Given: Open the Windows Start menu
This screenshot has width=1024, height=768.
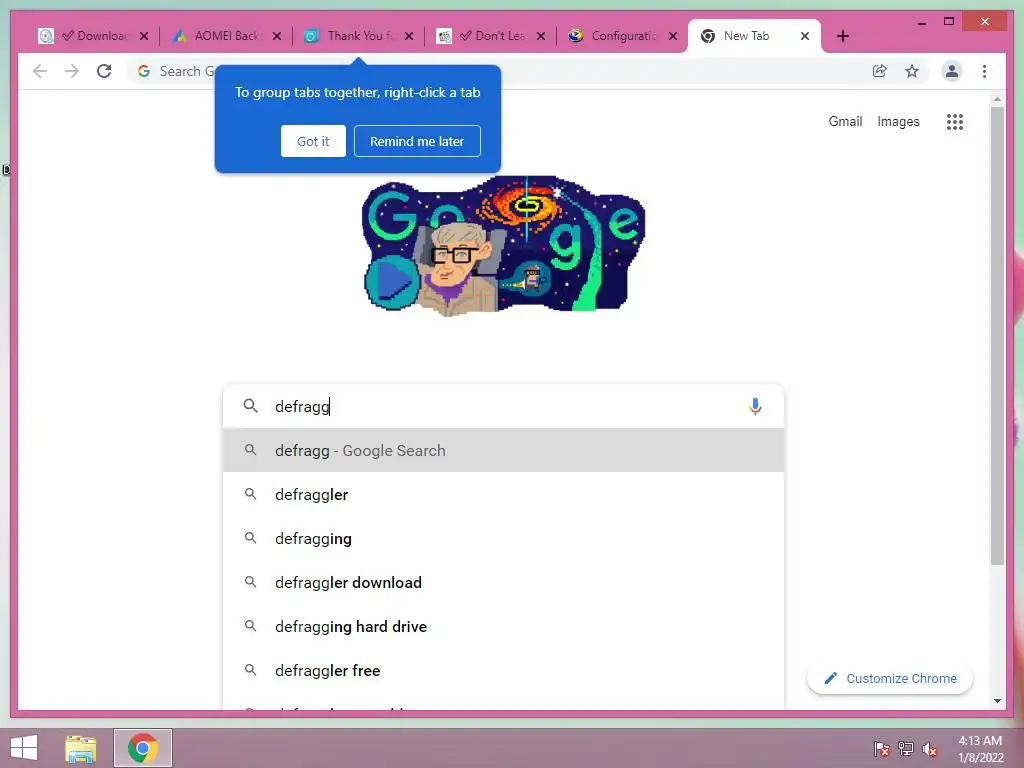Looking at the screenshot, I should [x=24, y=748].
